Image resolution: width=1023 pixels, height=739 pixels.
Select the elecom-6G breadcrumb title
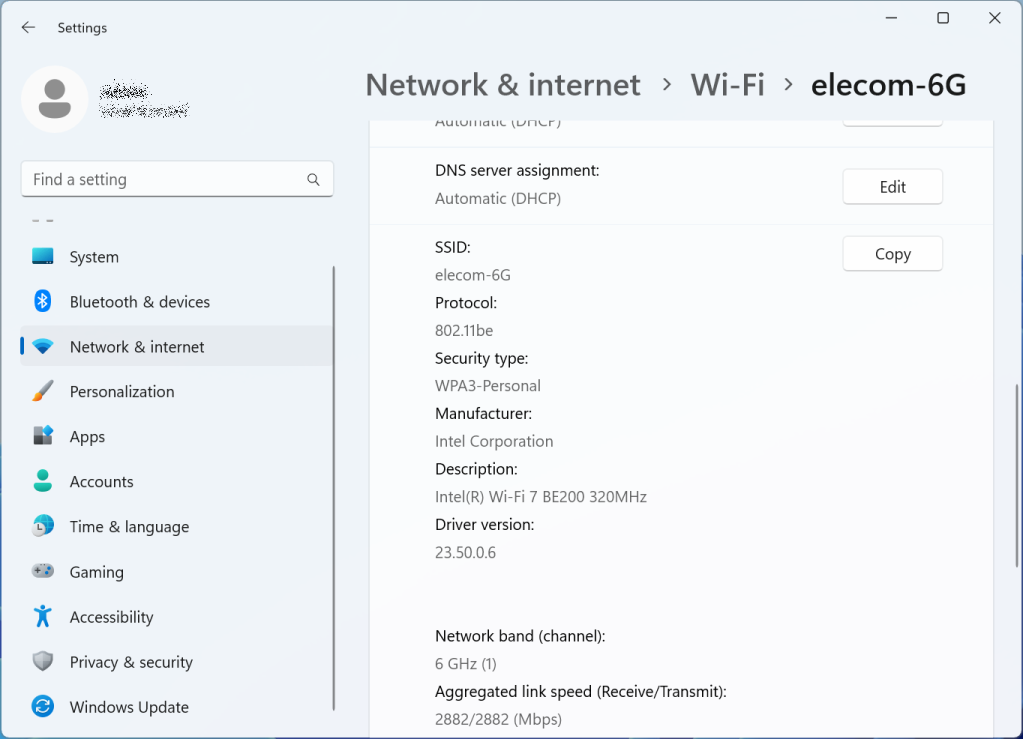pyautogui.click(x=887, y=85)
